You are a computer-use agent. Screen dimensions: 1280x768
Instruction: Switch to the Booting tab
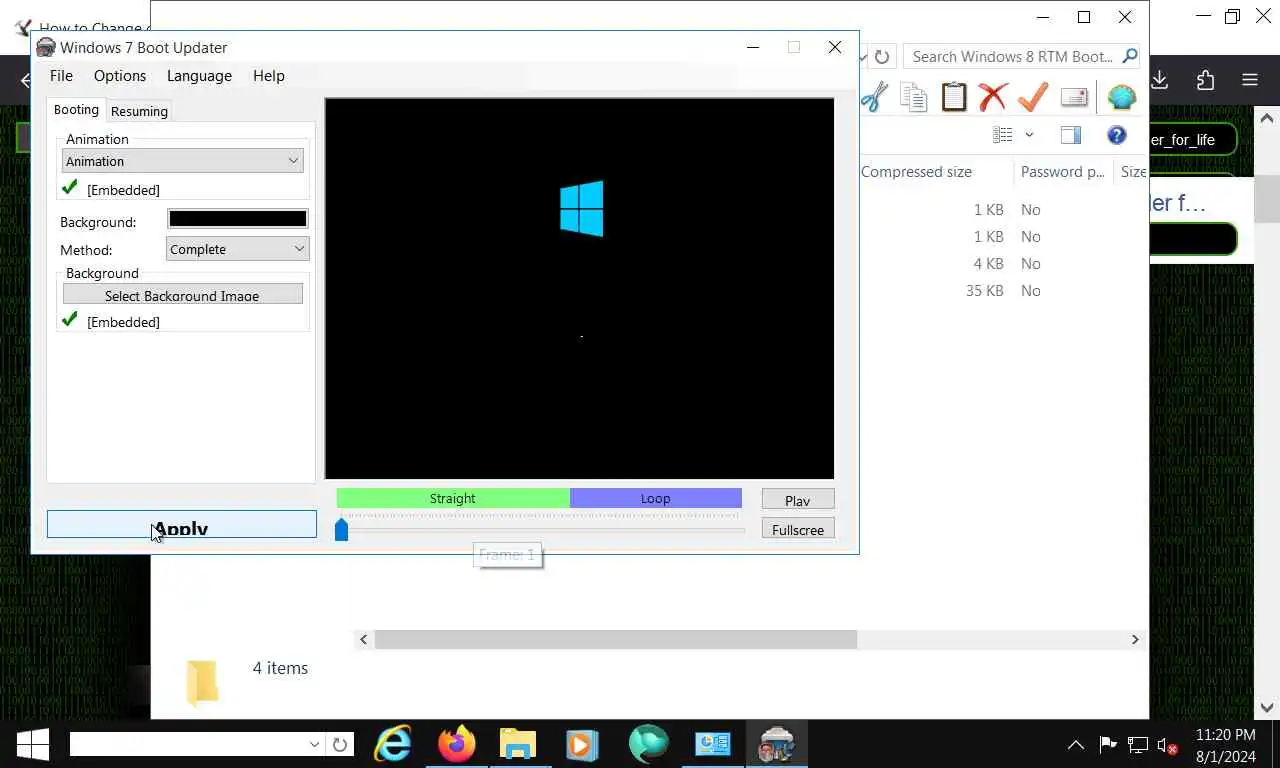pos(76,110)
